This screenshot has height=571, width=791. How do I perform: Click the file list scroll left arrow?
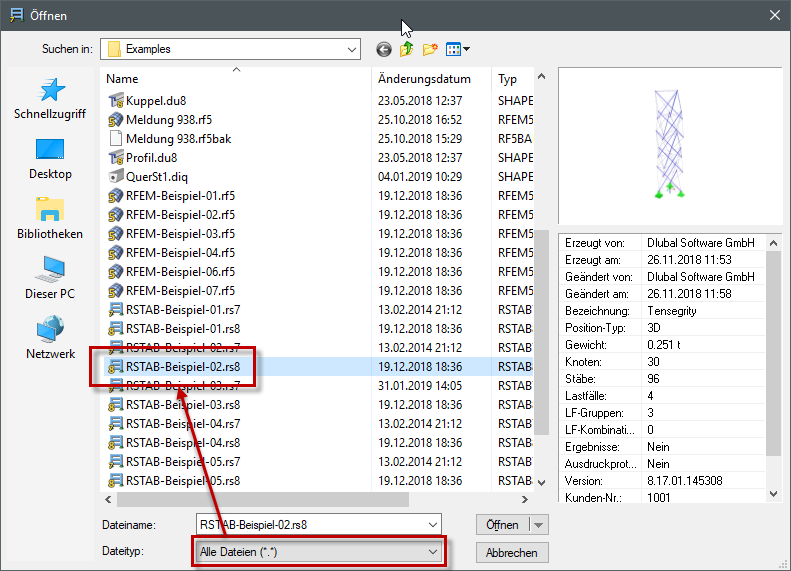click(x=108, y=499)
